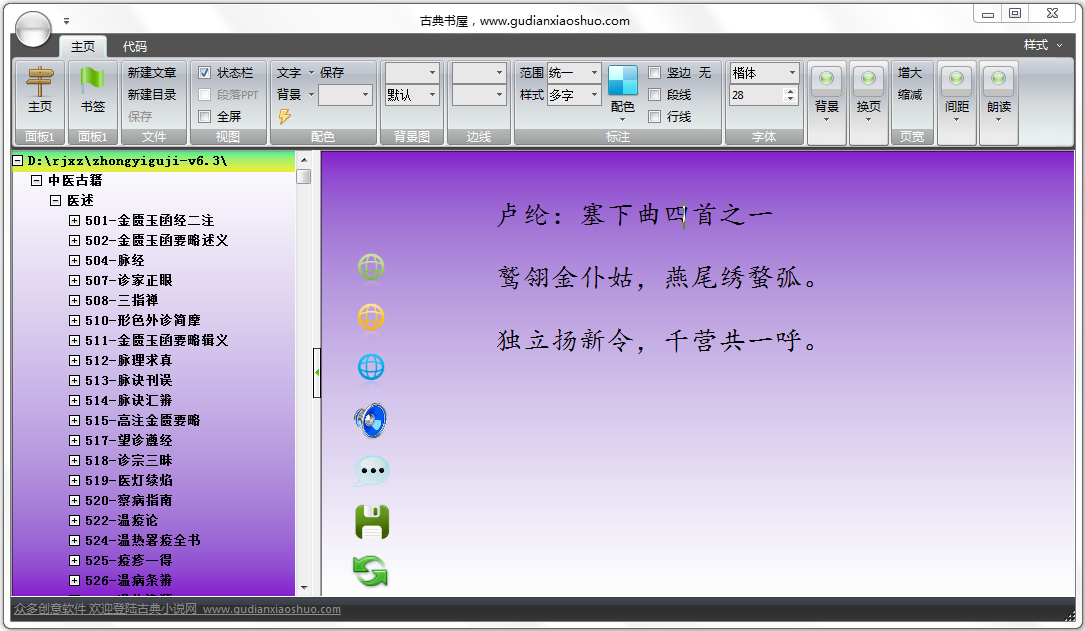Collapse the 医述 tree node
Viewport: 1085px width, 631px height.
point(55,201)
